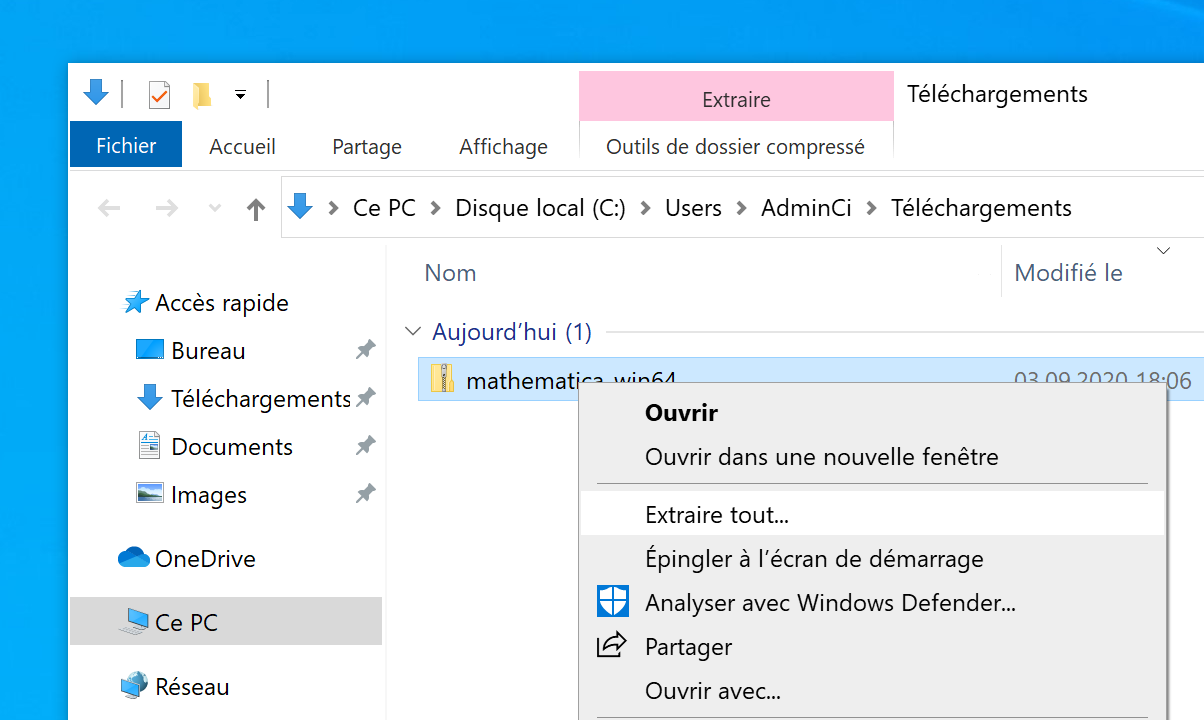Image resolution: width=1204 pixels, height=720 pixels.
Task: Sort by the Nom column header
Action: coord(450,273)
